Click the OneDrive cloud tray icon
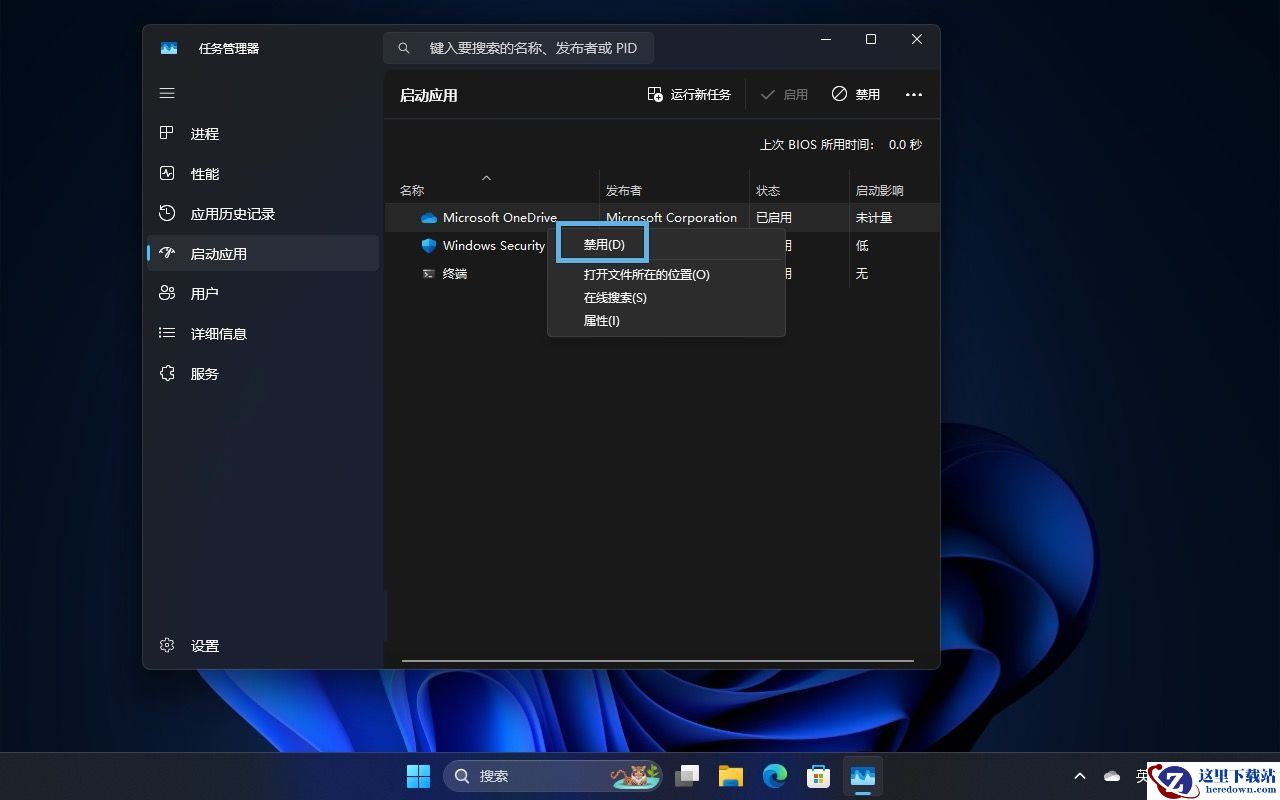The width and height of the screenshot is (1280, 800). click(x=1112, y=776)
